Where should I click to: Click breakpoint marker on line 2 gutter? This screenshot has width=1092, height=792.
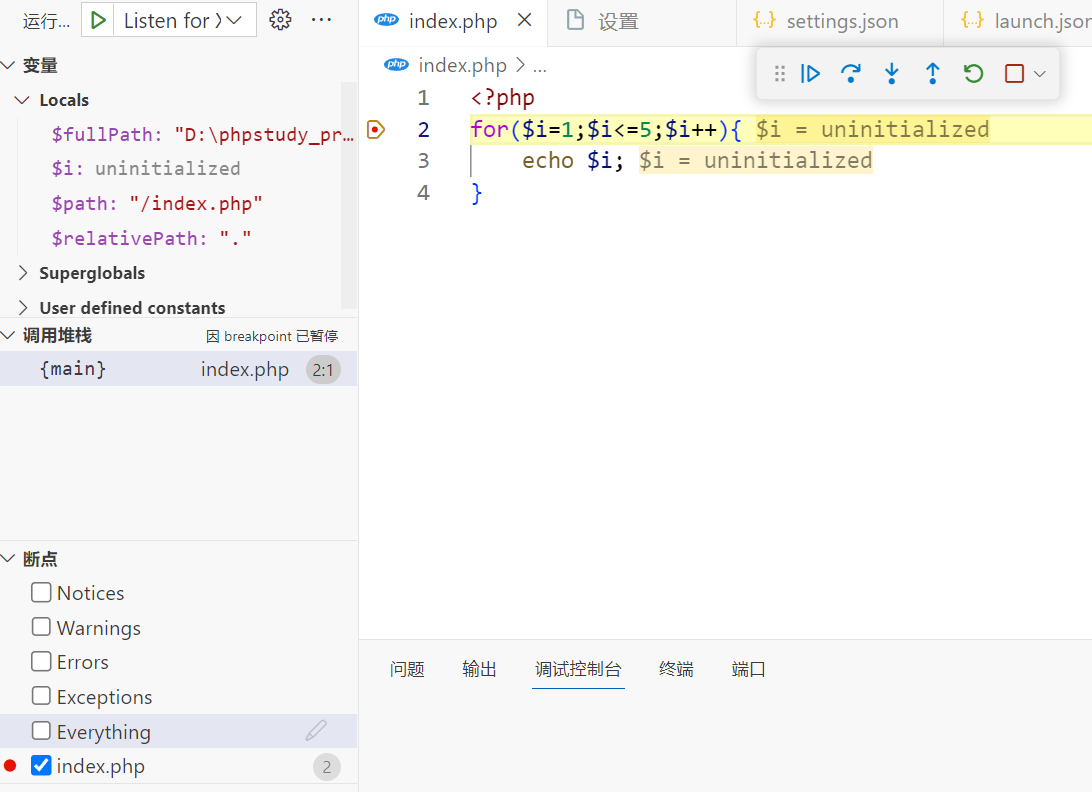point(375,130)
